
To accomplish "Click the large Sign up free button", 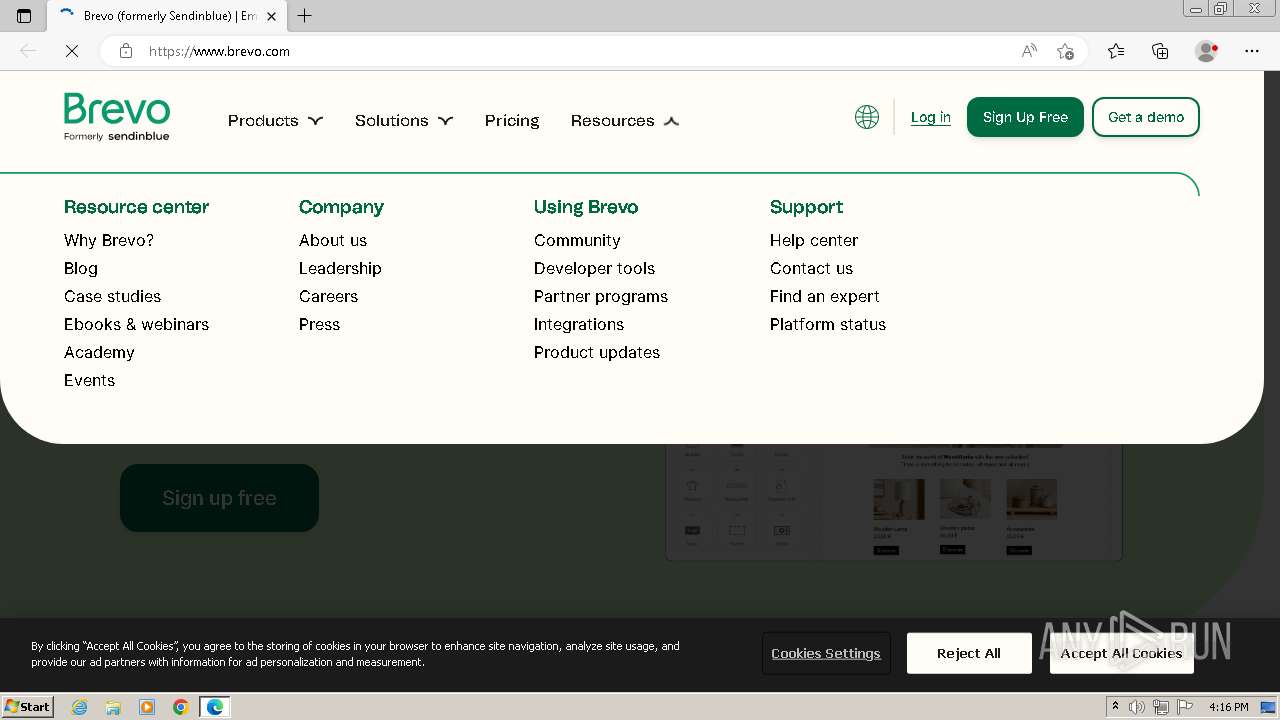I will point(219,498).
